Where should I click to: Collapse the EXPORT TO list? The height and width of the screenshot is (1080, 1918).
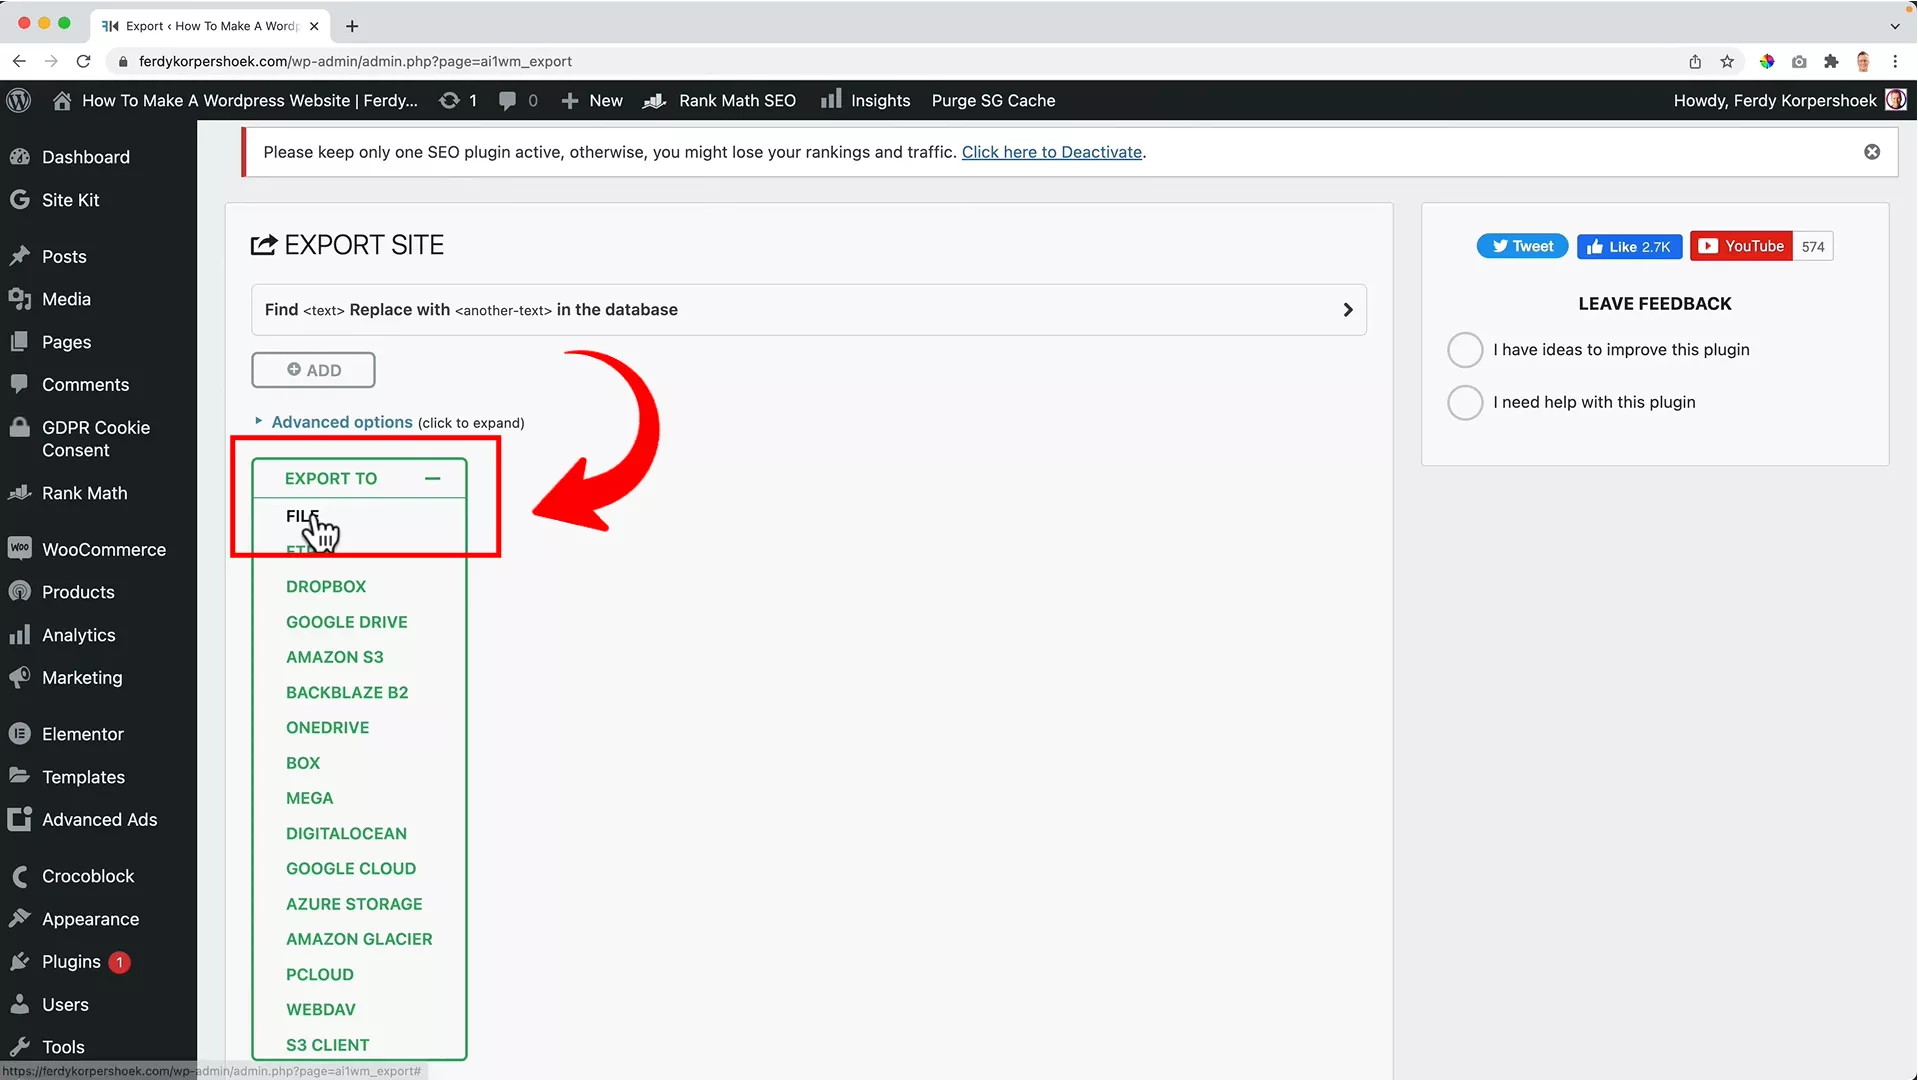(434, 477)
